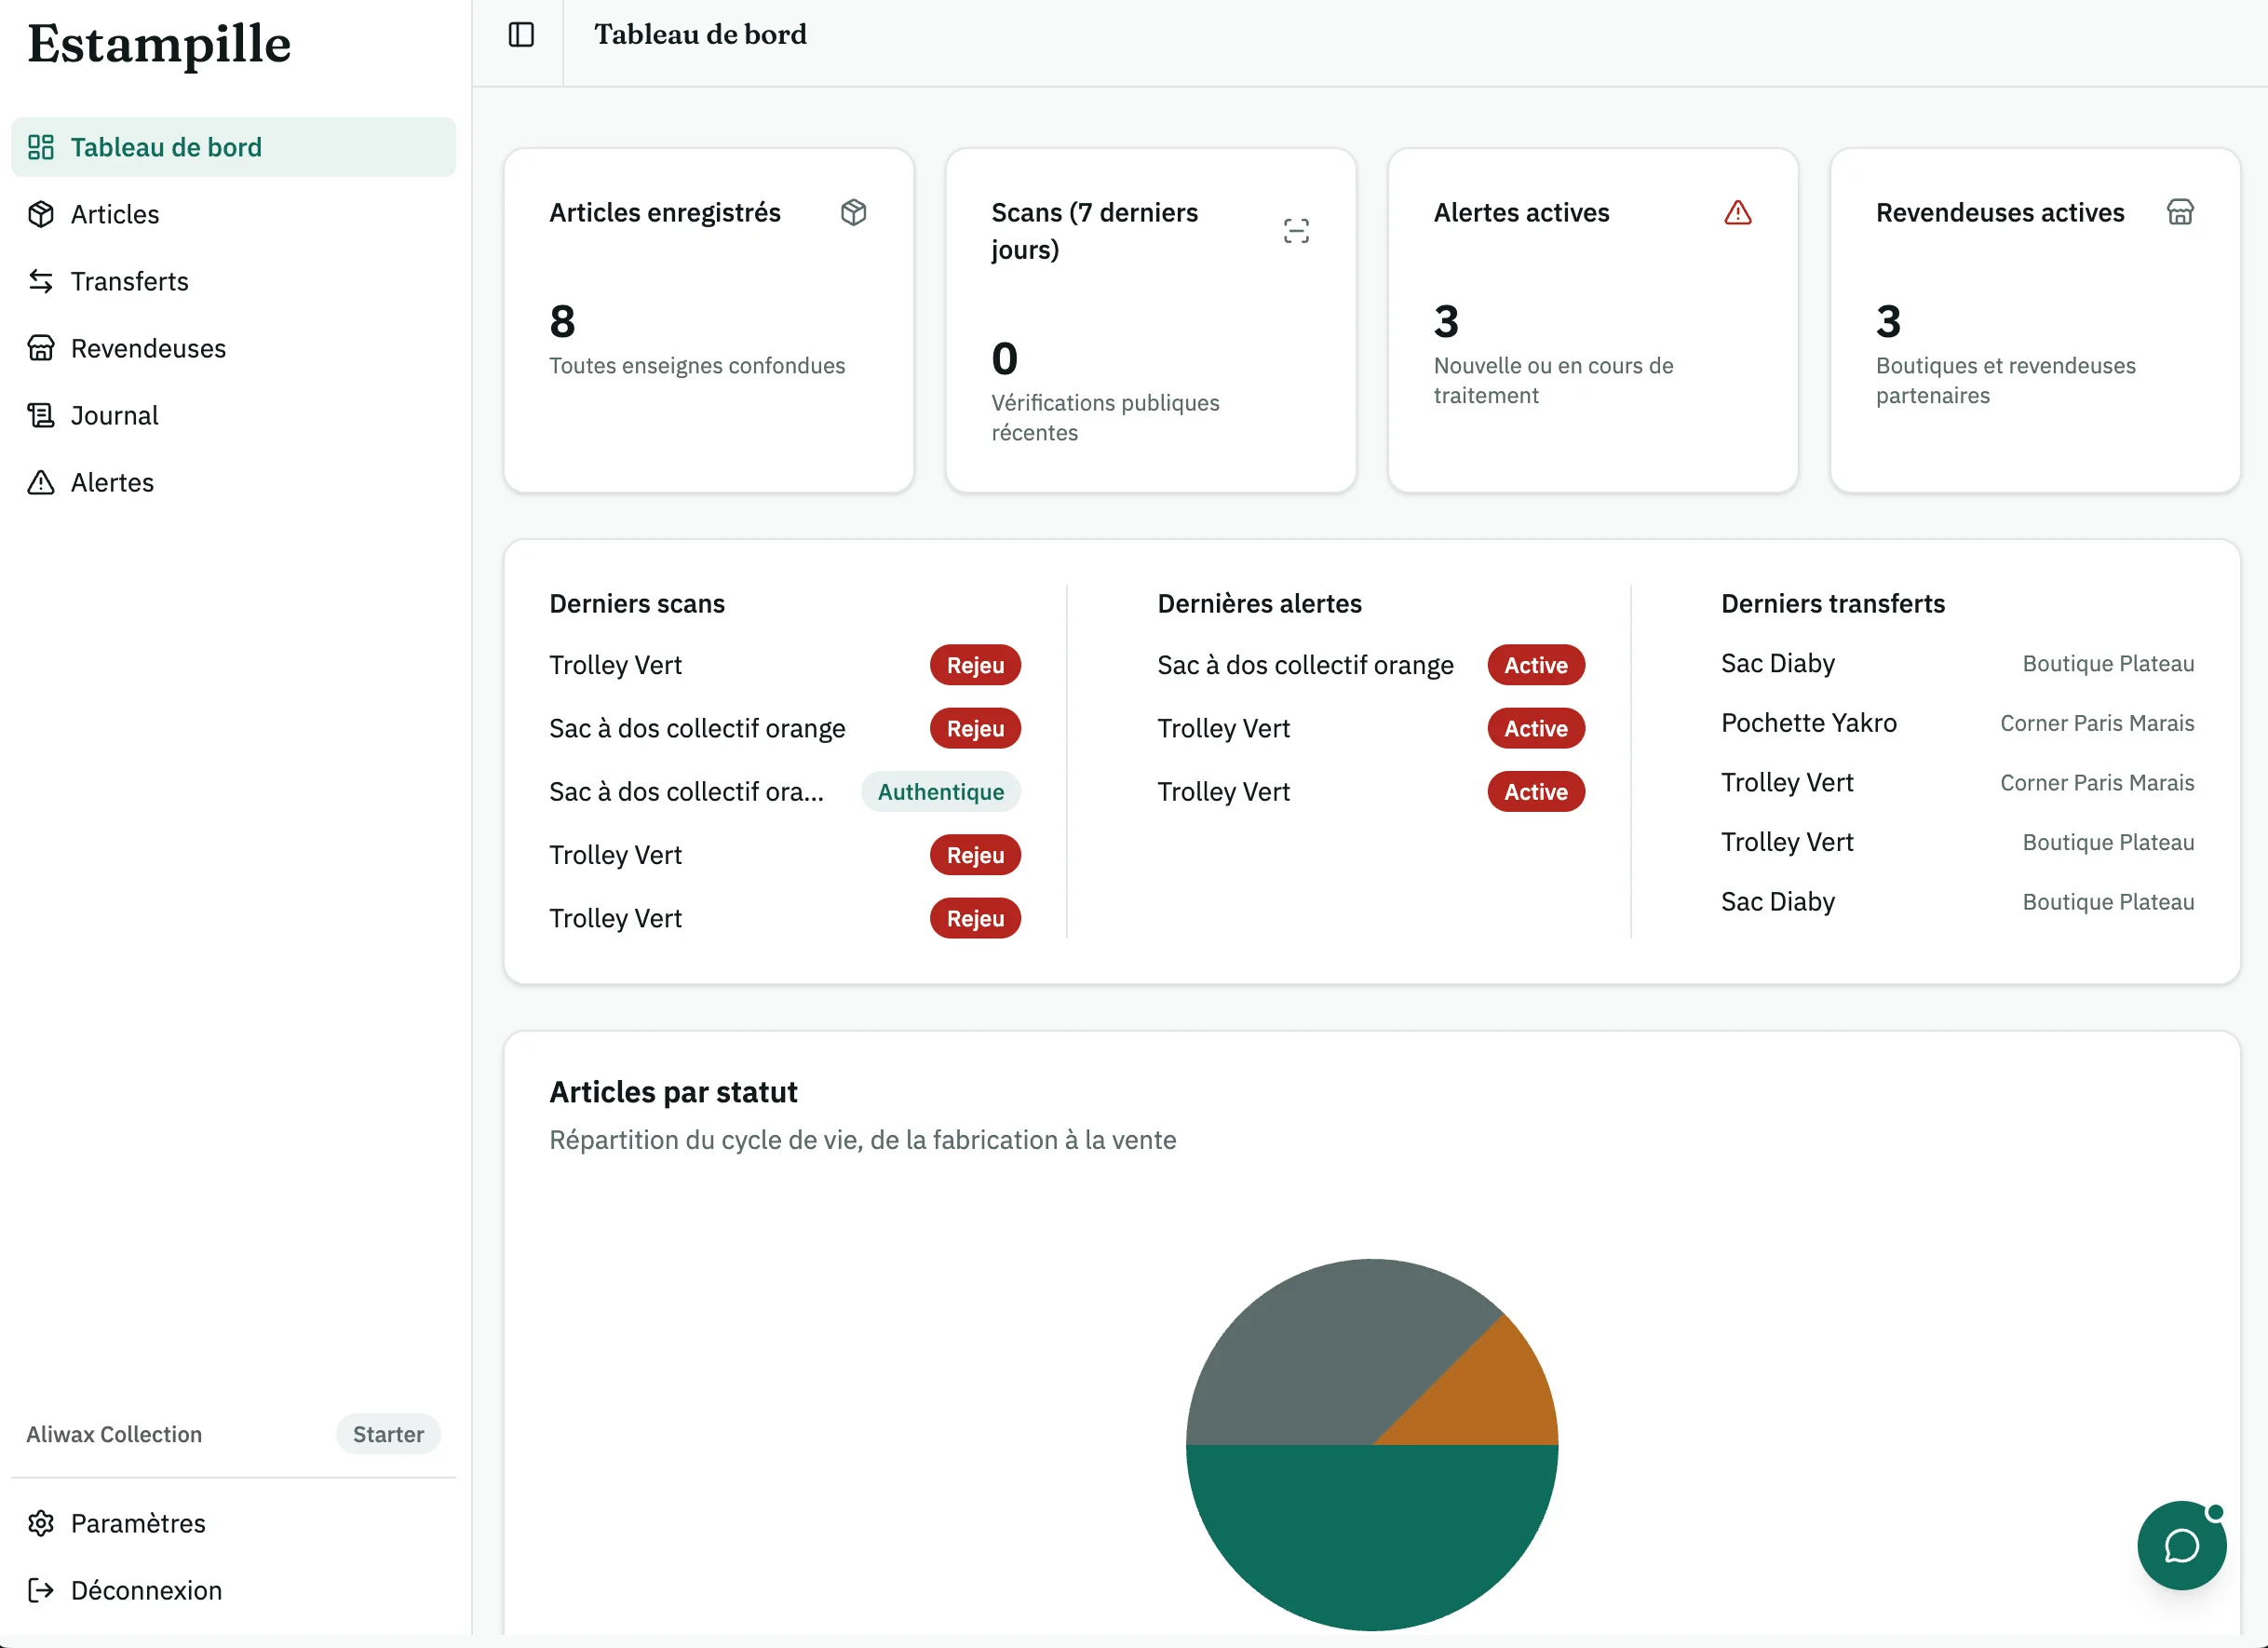The height and width of the screenshot is (1648, 2268).
Task: Toggle the sidebar collapse icon
Action: [521, 35]
